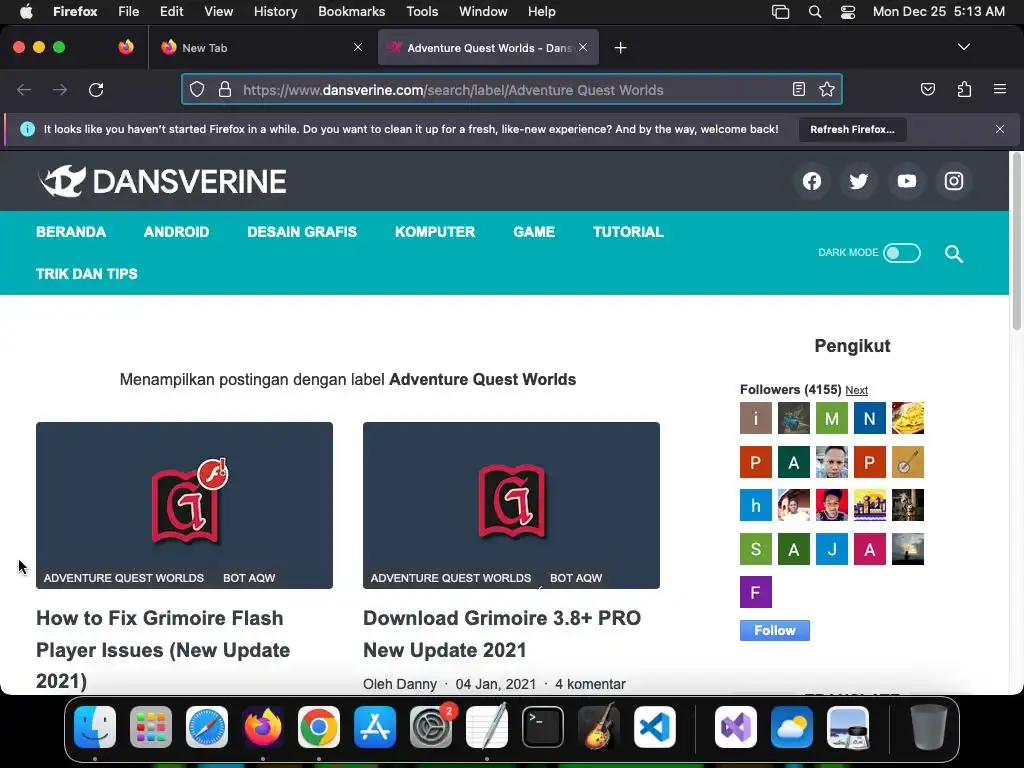
Task: Click the purple 'F' follower avatar
Action: click(756, 592)
